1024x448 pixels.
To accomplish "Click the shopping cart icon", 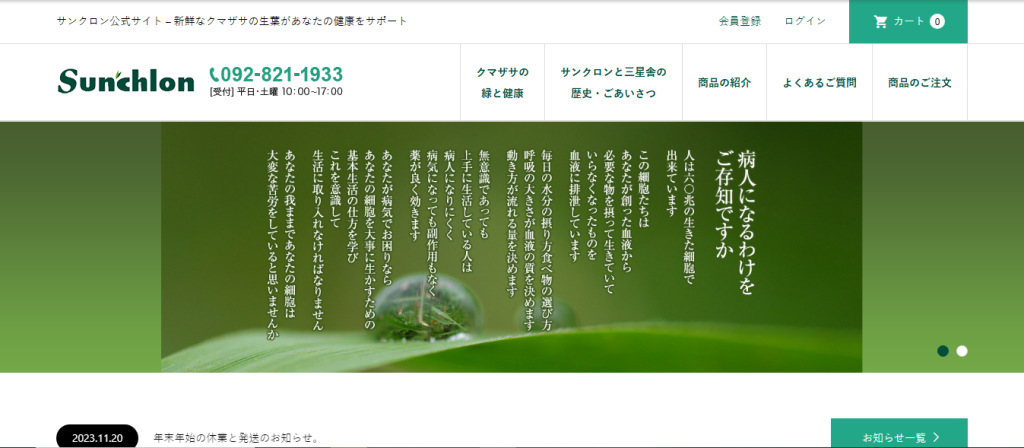I will point(880,21).
